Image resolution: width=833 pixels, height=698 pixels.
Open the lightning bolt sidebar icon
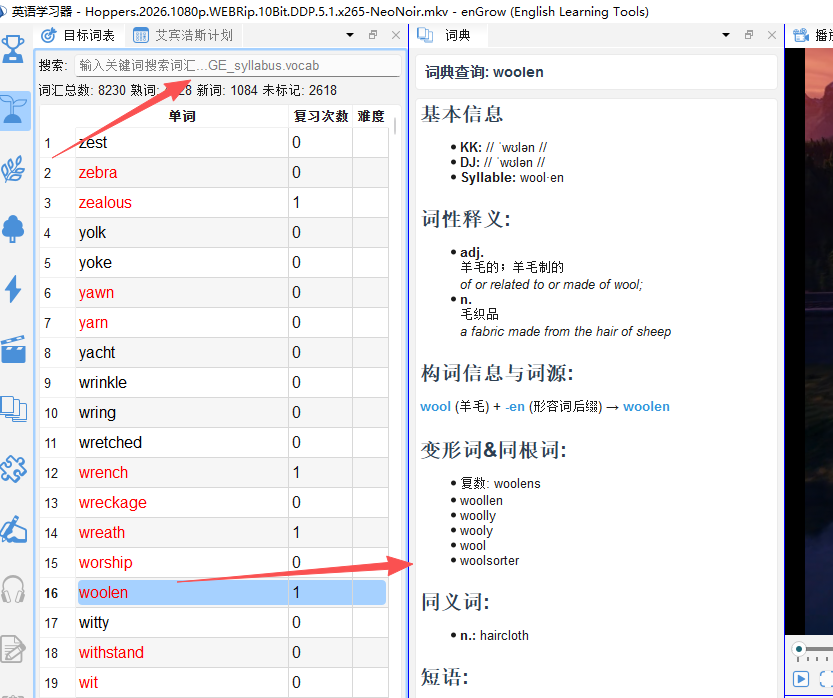pyautogui.click(x=13, y=290)
